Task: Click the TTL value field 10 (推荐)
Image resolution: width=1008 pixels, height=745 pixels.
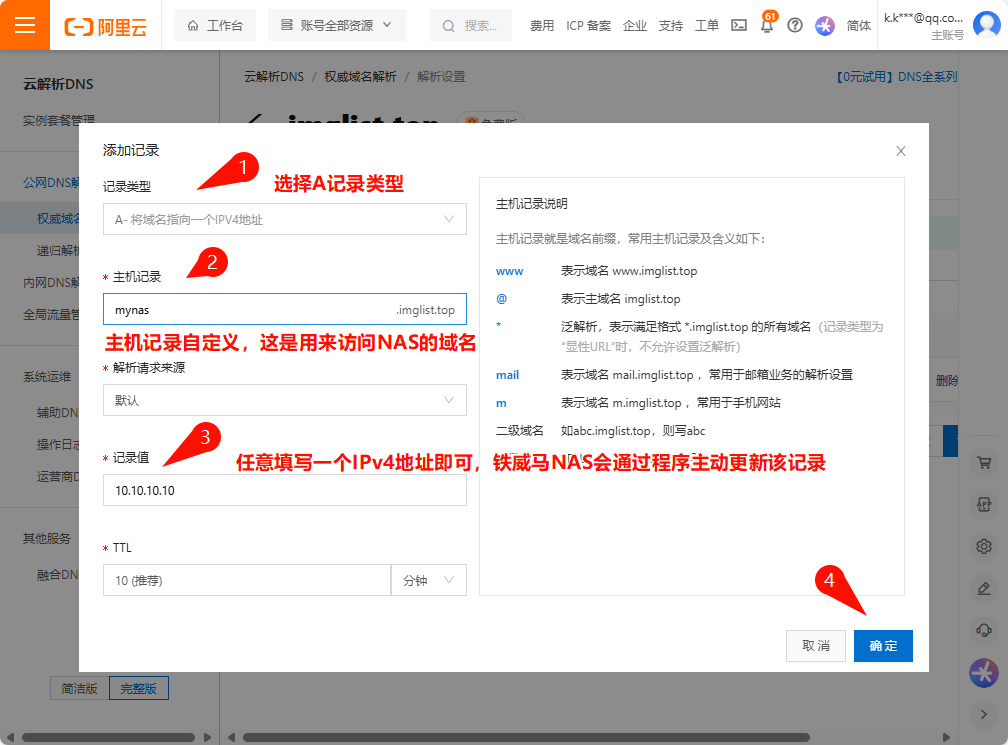Action: click(247, 580)
